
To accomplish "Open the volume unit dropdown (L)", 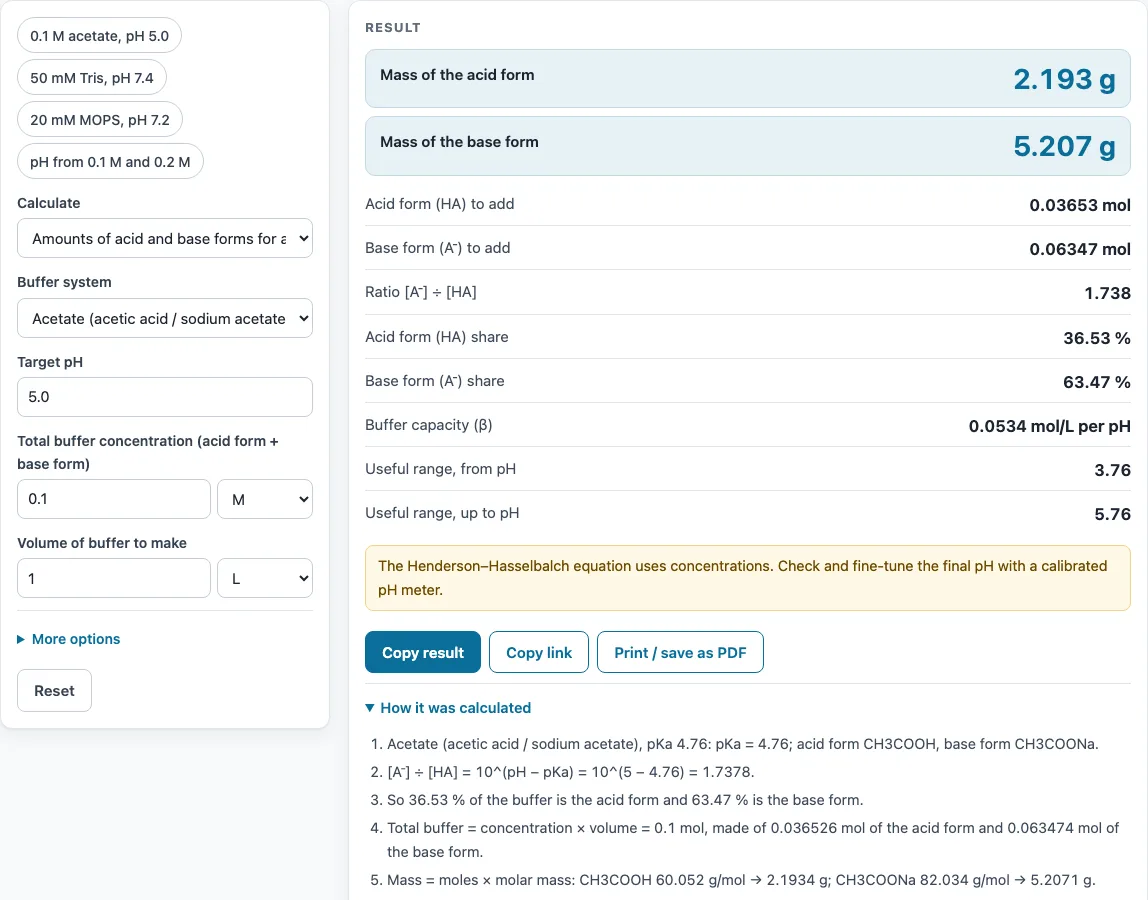I will click(x=265, y=579).
